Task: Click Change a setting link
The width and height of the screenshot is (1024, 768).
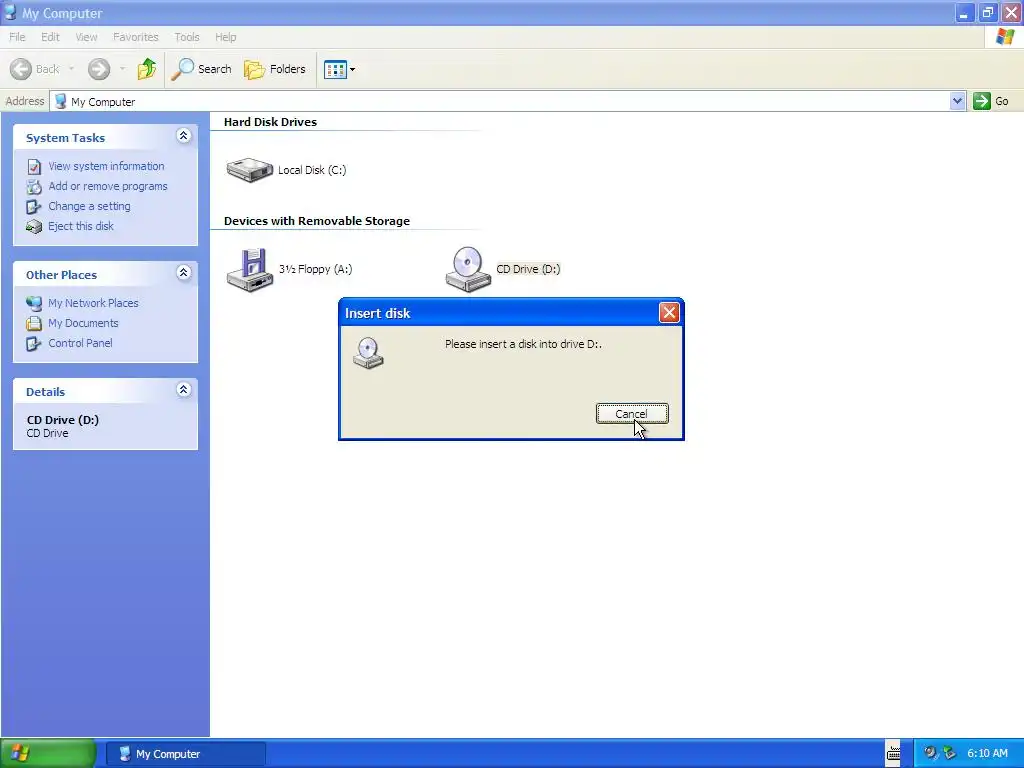Action: 89,206
